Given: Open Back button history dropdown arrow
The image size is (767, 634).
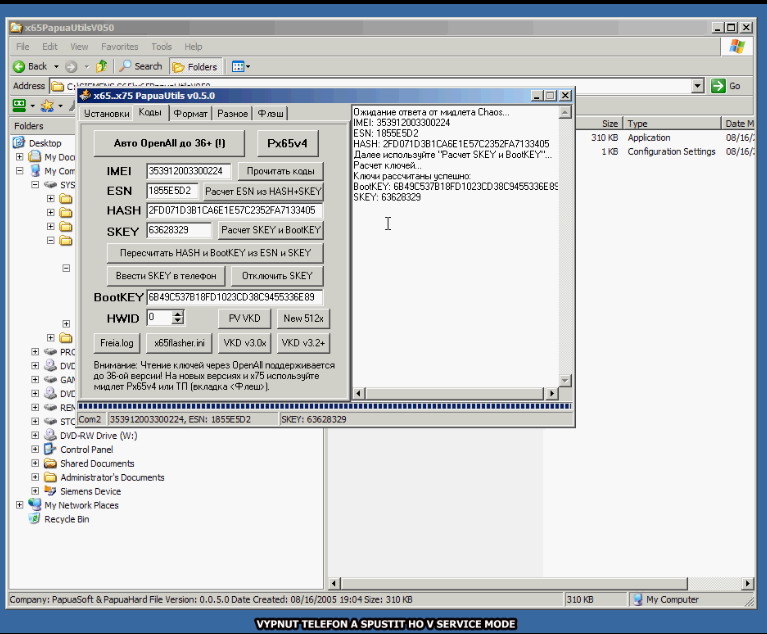Looking at the screenshot, I should pyautogui.click(x=56, y=67).
